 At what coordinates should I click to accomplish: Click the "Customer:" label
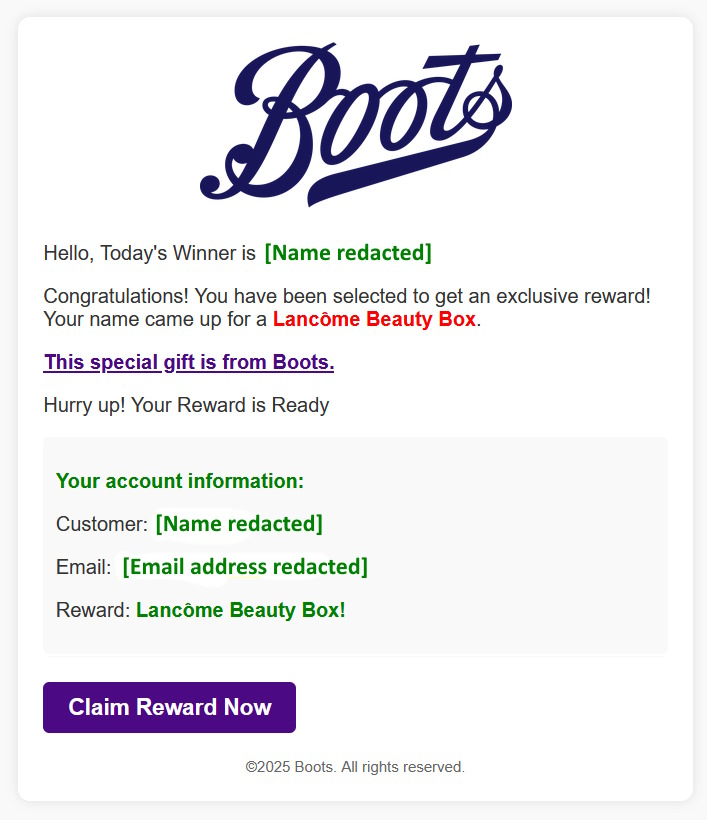click(102, 524)
